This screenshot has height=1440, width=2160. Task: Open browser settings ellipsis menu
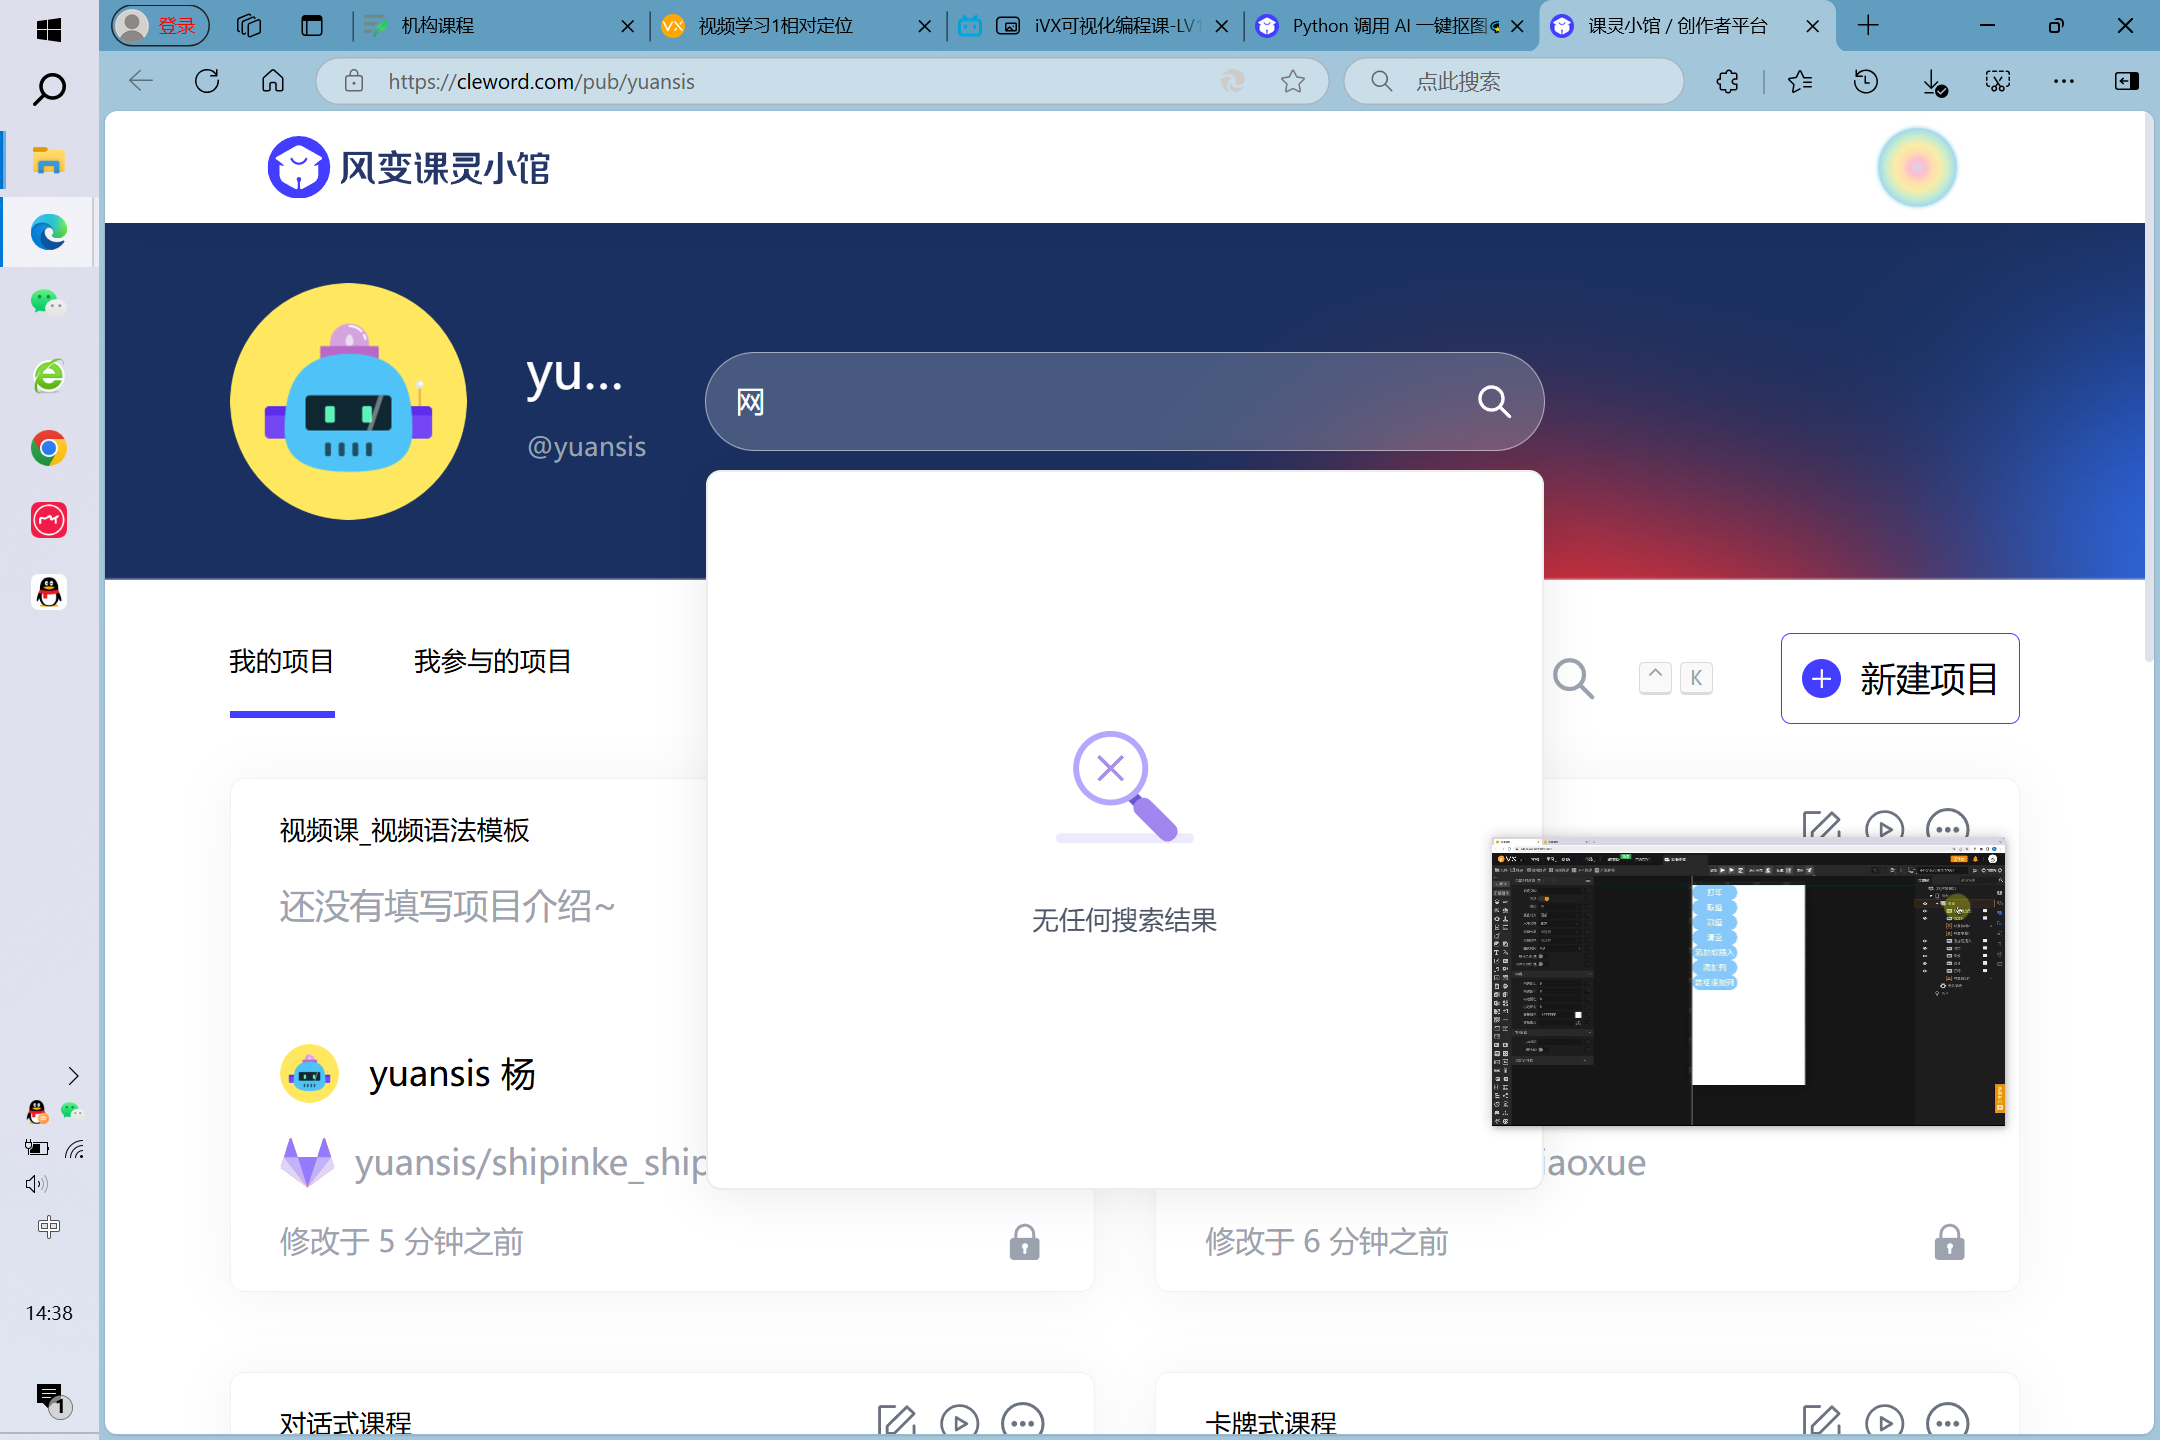coord(2063,81)
